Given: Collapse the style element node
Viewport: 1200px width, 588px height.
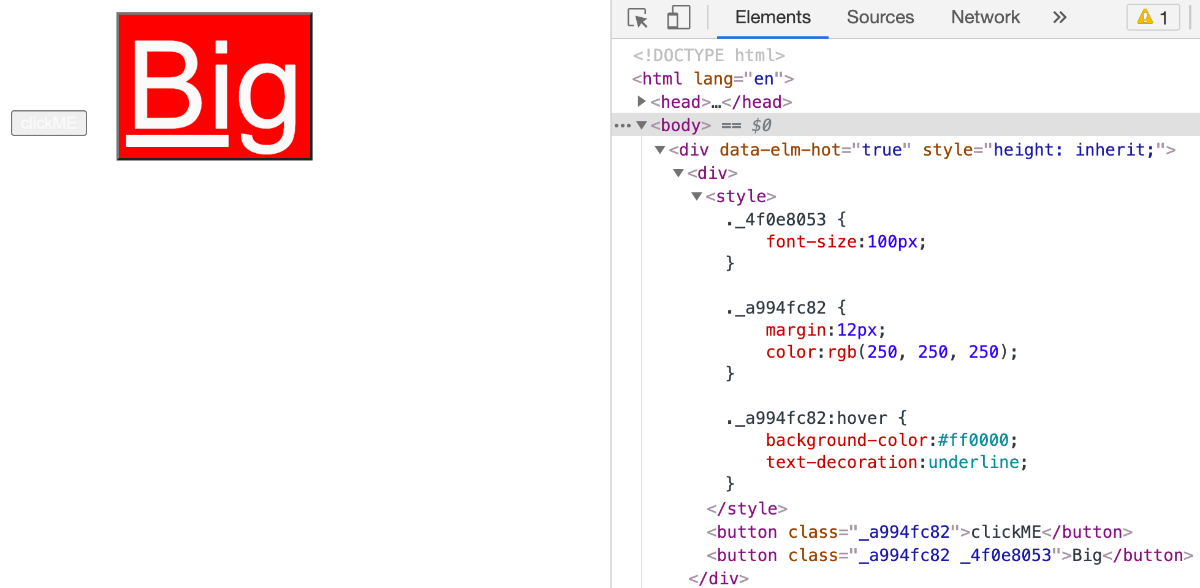Looking at the screenshot, I should [697, 197].
